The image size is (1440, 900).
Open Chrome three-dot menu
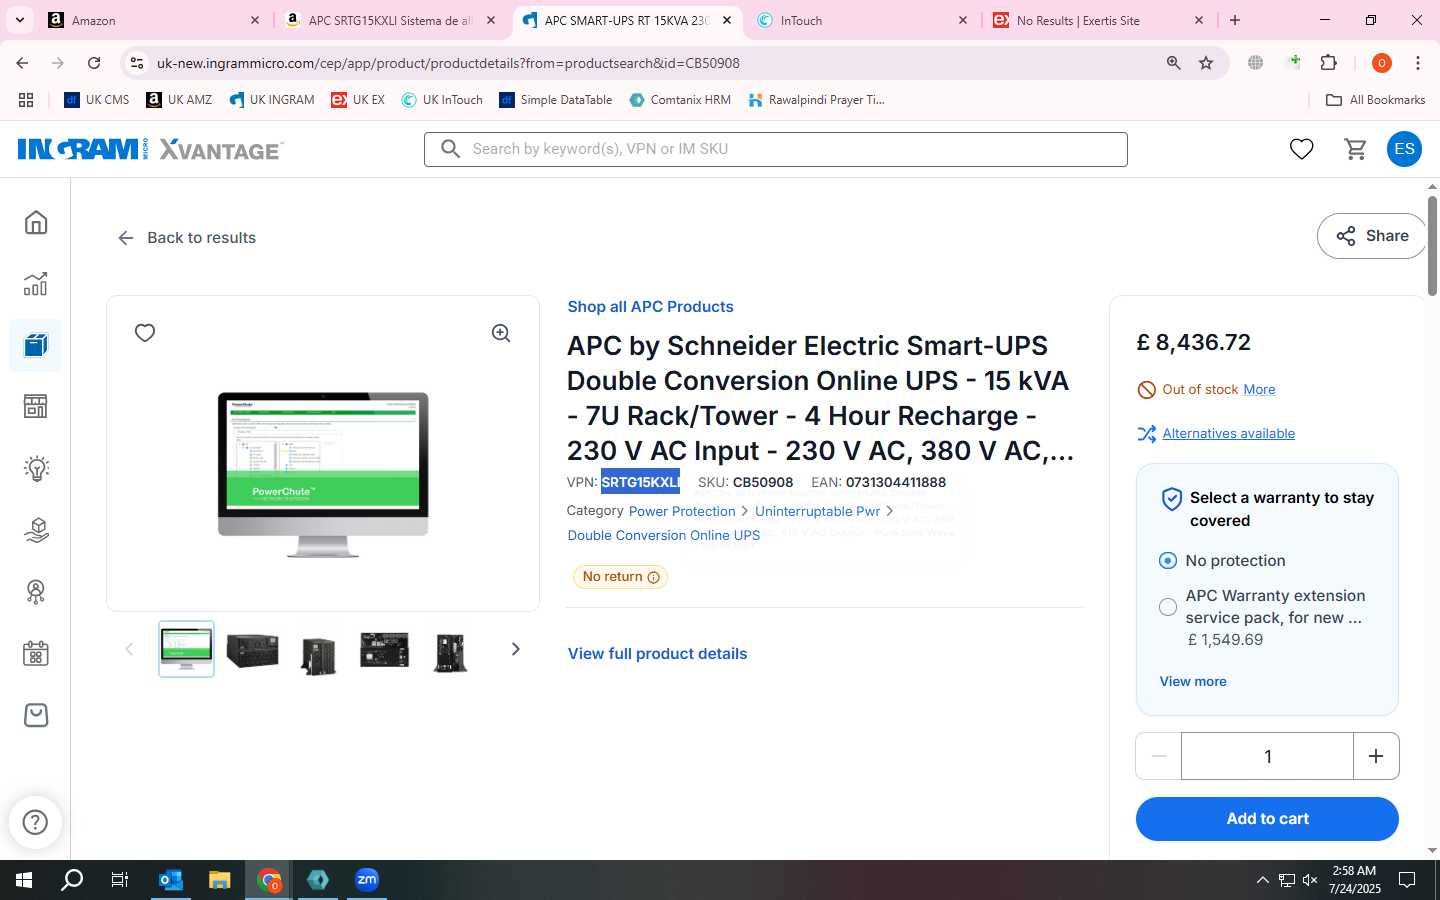click(1418, 63)
